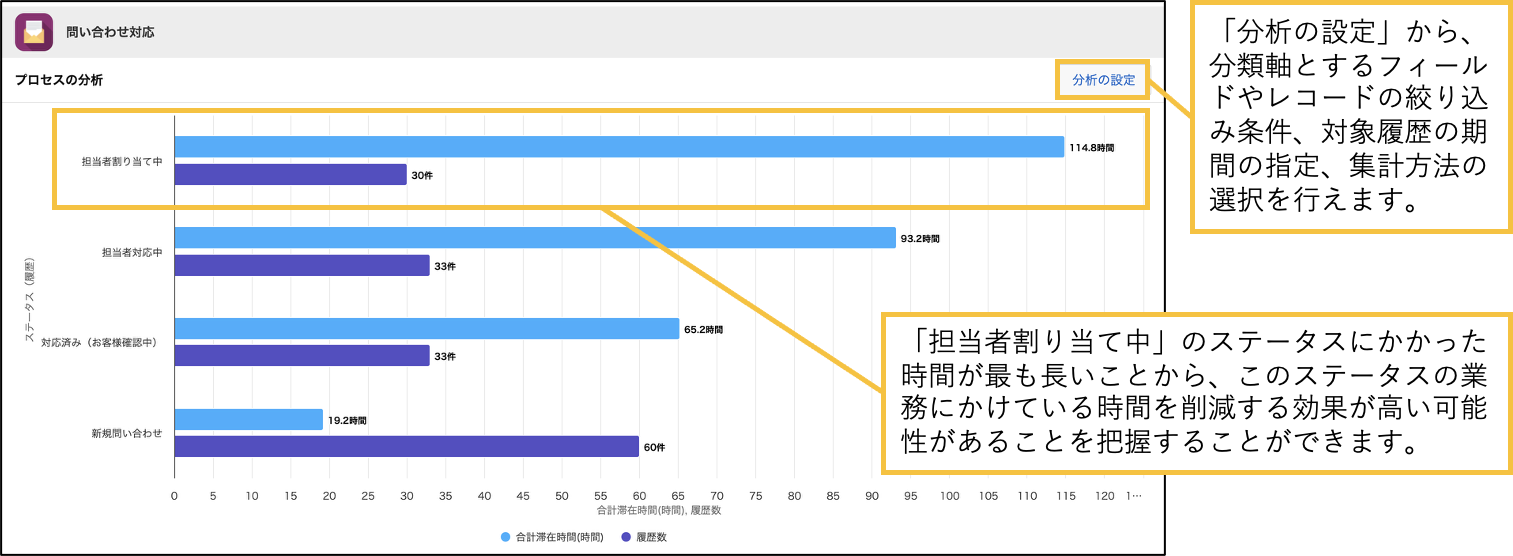Click the 60件 value label
Screen dimensions: 1513x556
654,448
